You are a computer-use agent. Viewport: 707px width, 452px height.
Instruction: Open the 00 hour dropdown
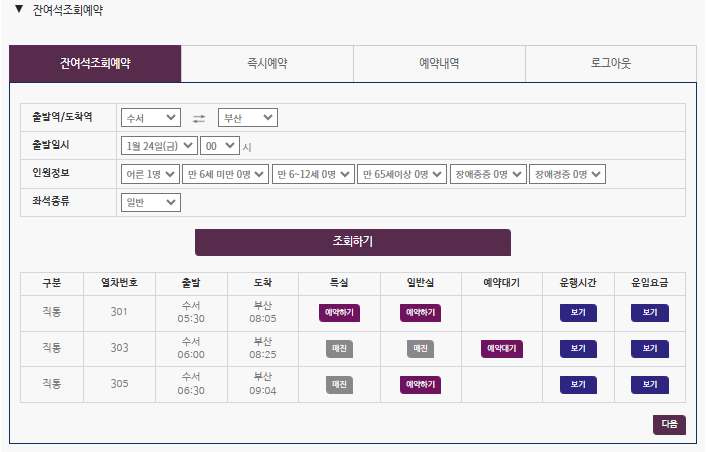[219, 146]
